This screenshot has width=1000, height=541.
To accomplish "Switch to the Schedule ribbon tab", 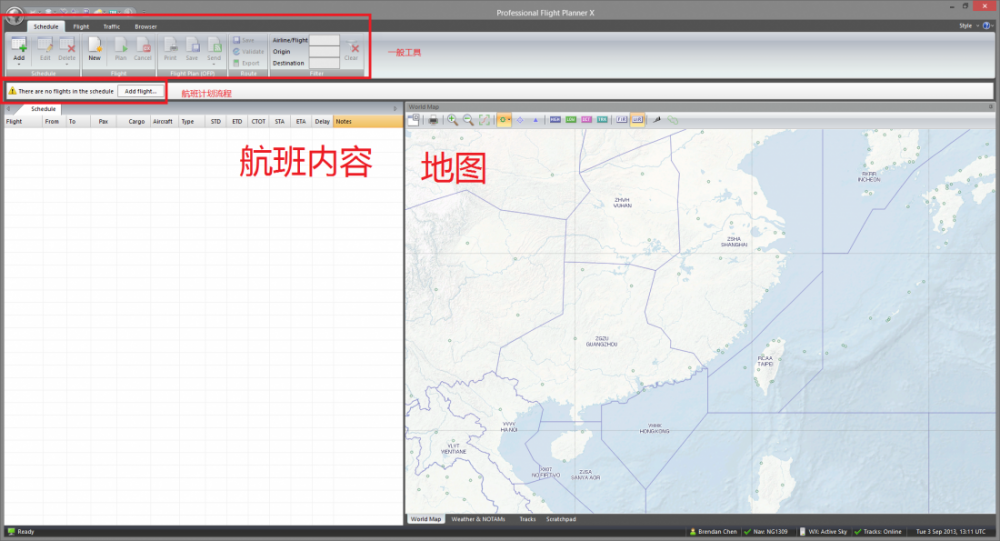I will coord(45,27).
